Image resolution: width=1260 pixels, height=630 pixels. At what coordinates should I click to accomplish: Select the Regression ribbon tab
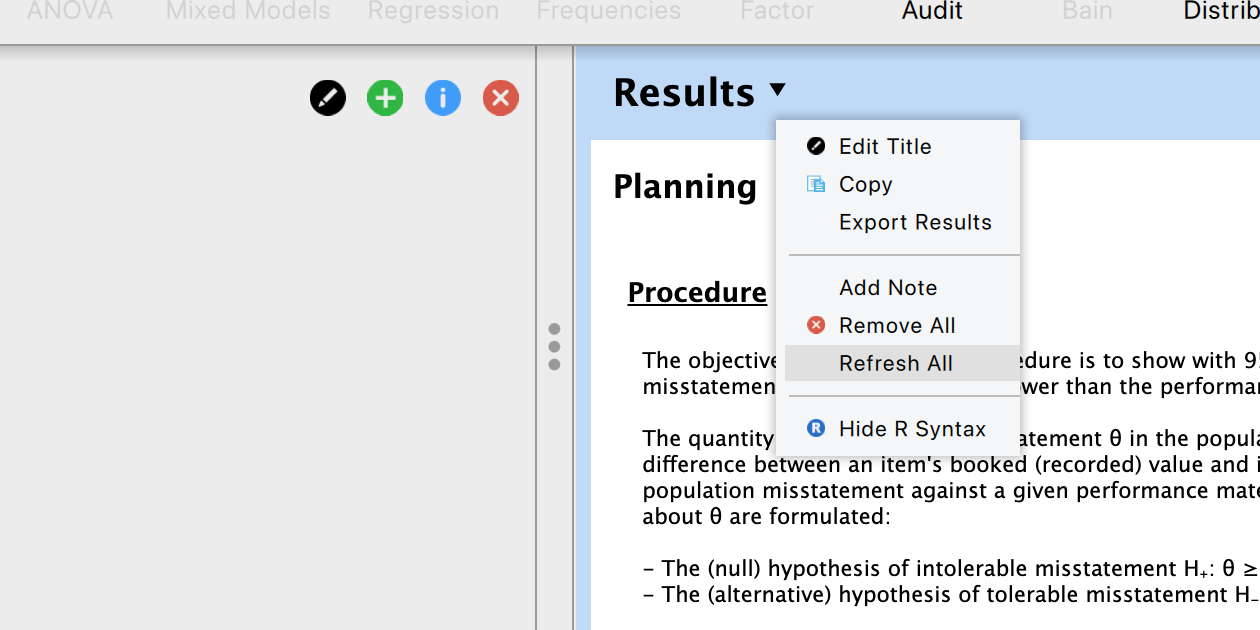[433, 12]
